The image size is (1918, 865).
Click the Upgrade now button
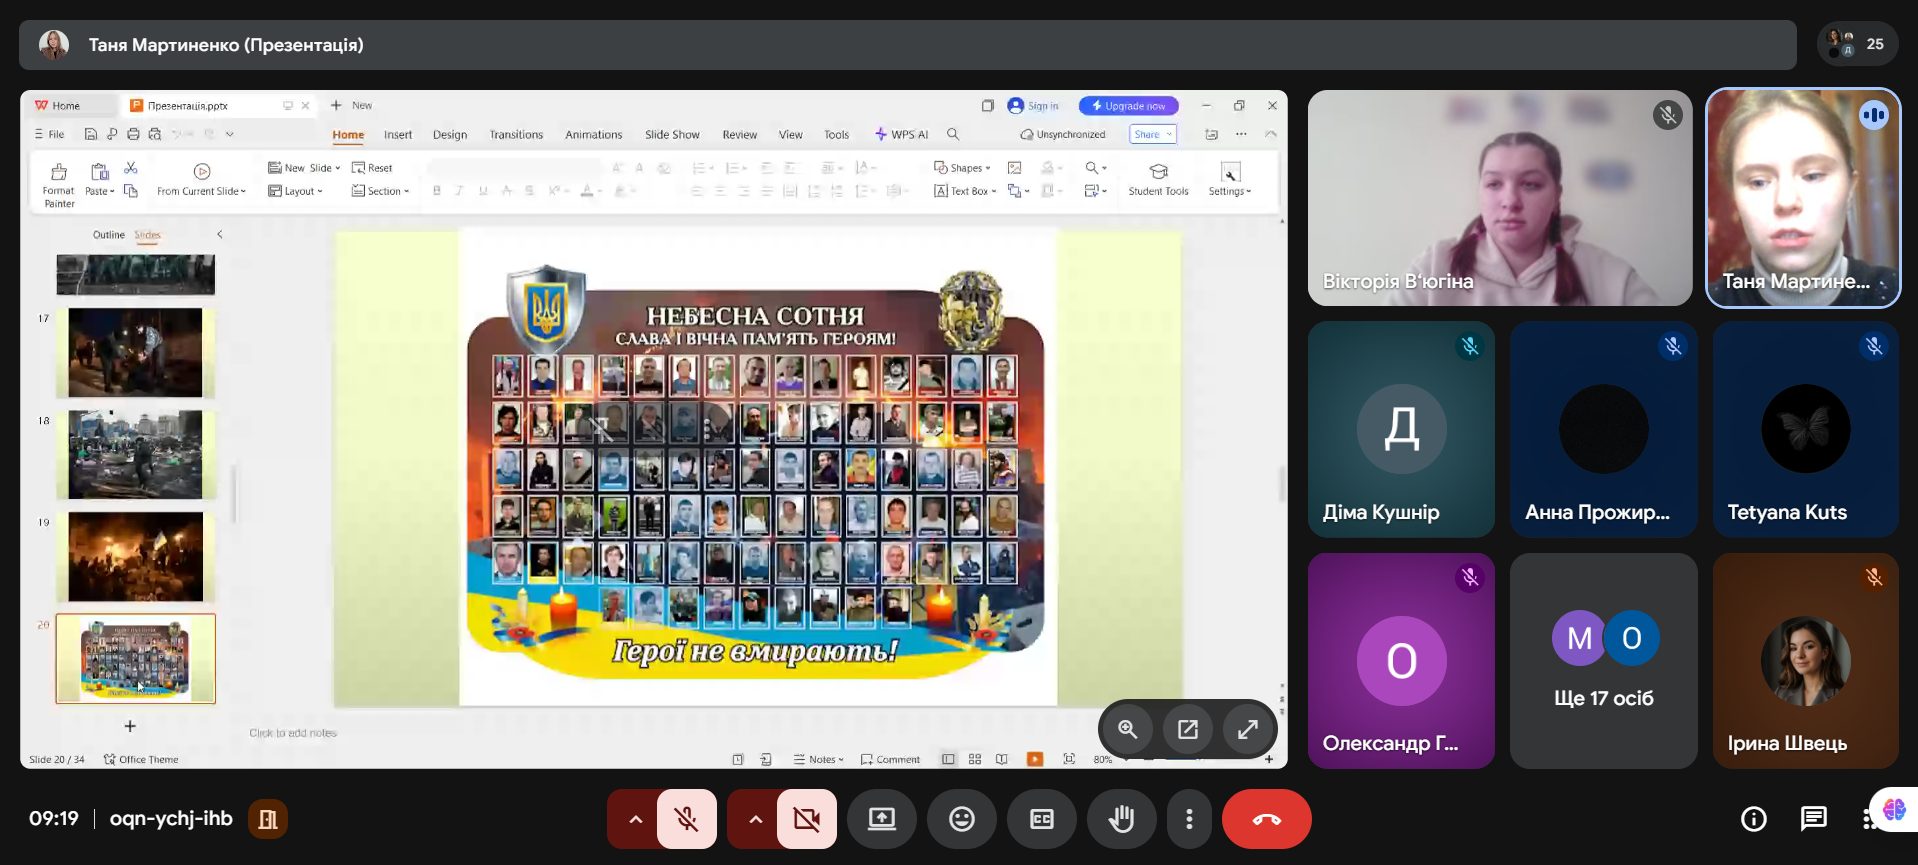1128,106
